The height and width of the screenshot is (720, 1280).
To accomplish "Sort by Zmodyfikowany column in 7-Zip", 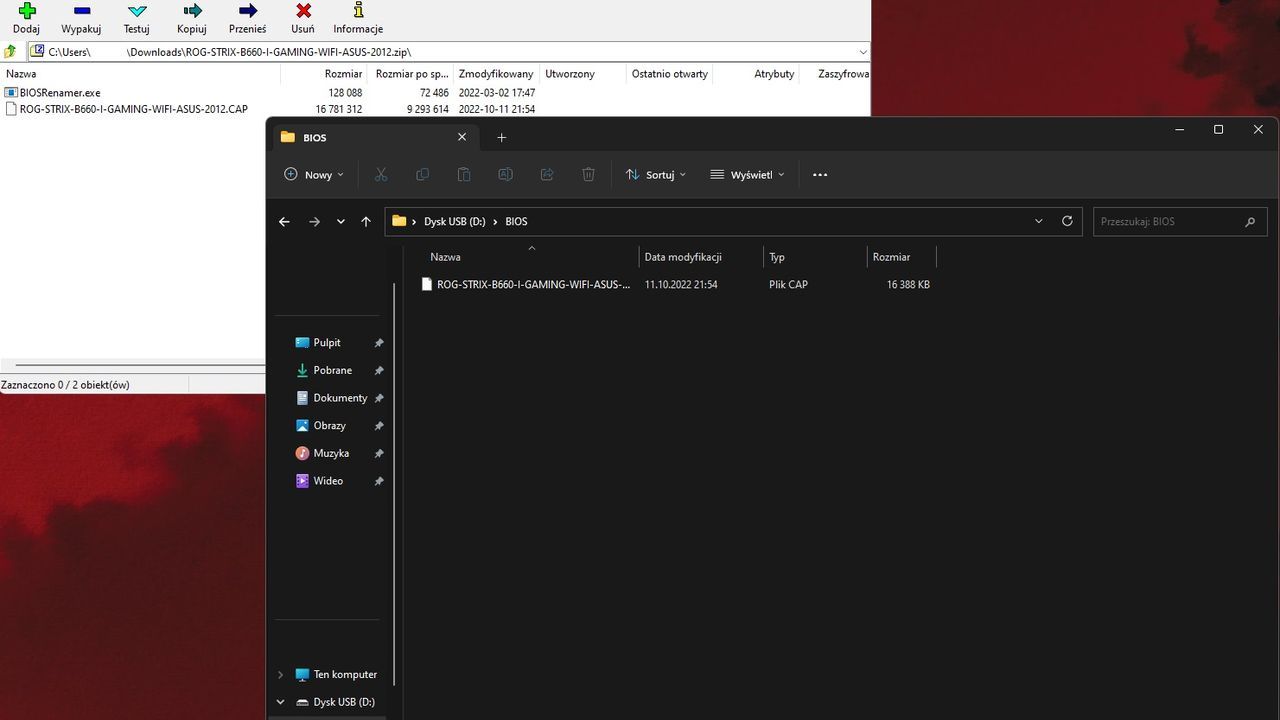I will click(x=496, y=74).
